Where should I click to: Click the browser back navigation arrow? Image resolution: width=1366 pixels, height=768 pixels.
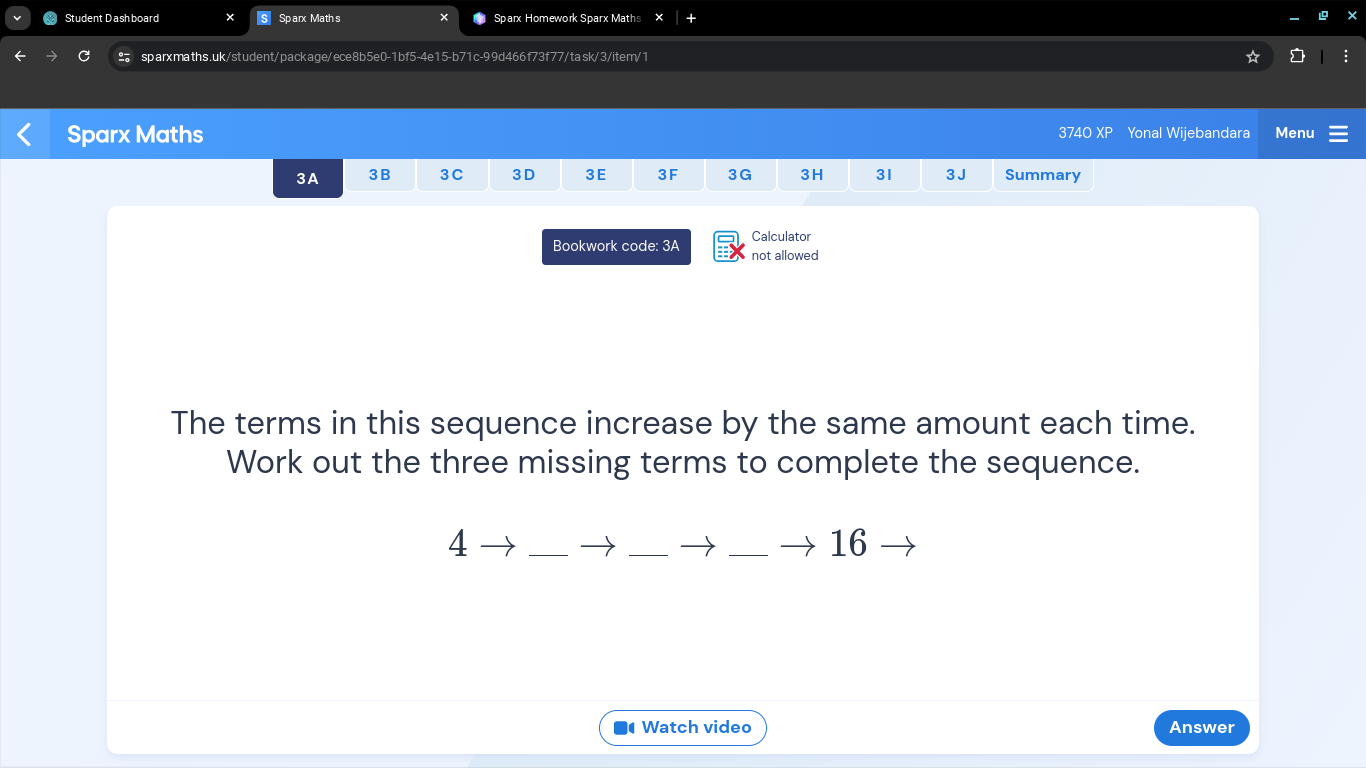[19, 56]
